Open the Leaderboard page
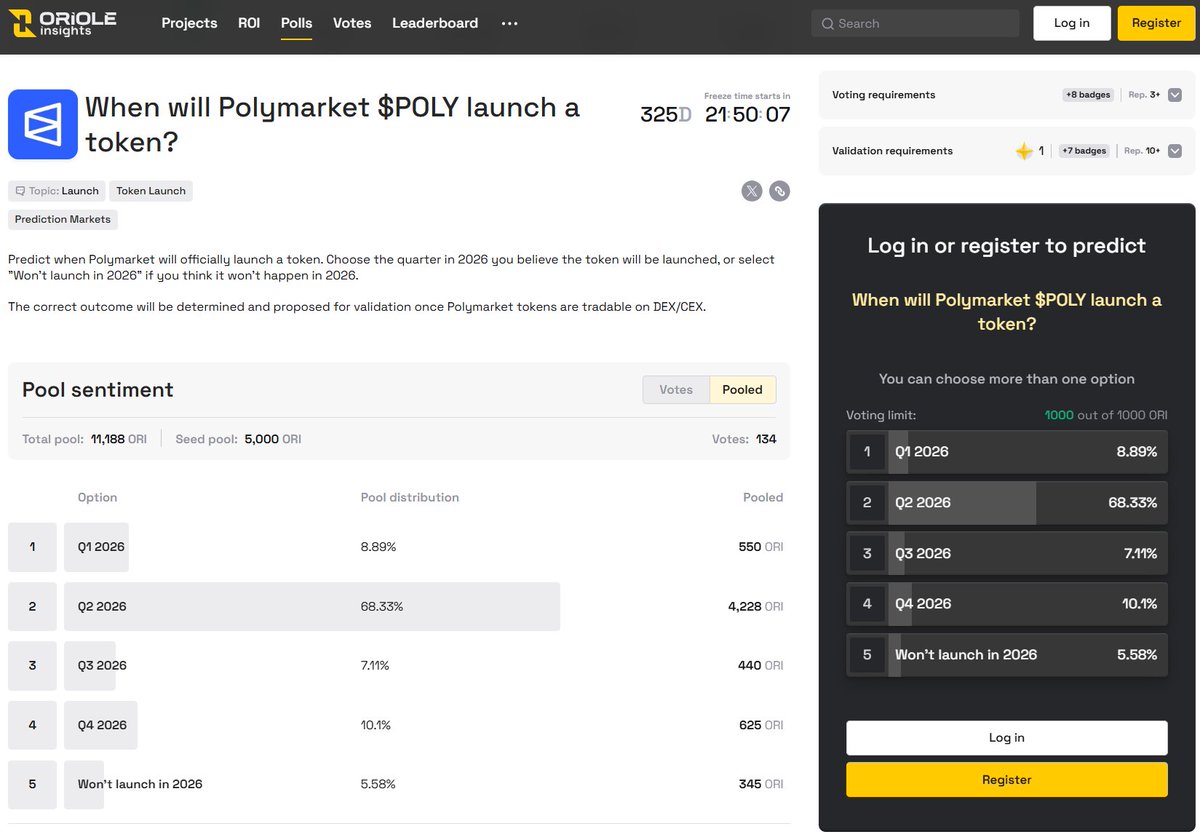 pos(435,23)
